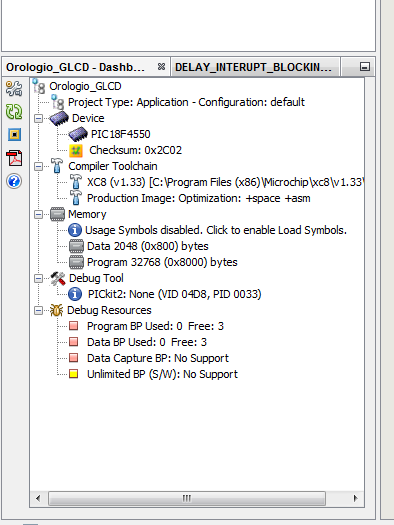Click the Checksum icon
Image resolution: width=394 pixels, height=525 pixels.
(x=76, y=151)
